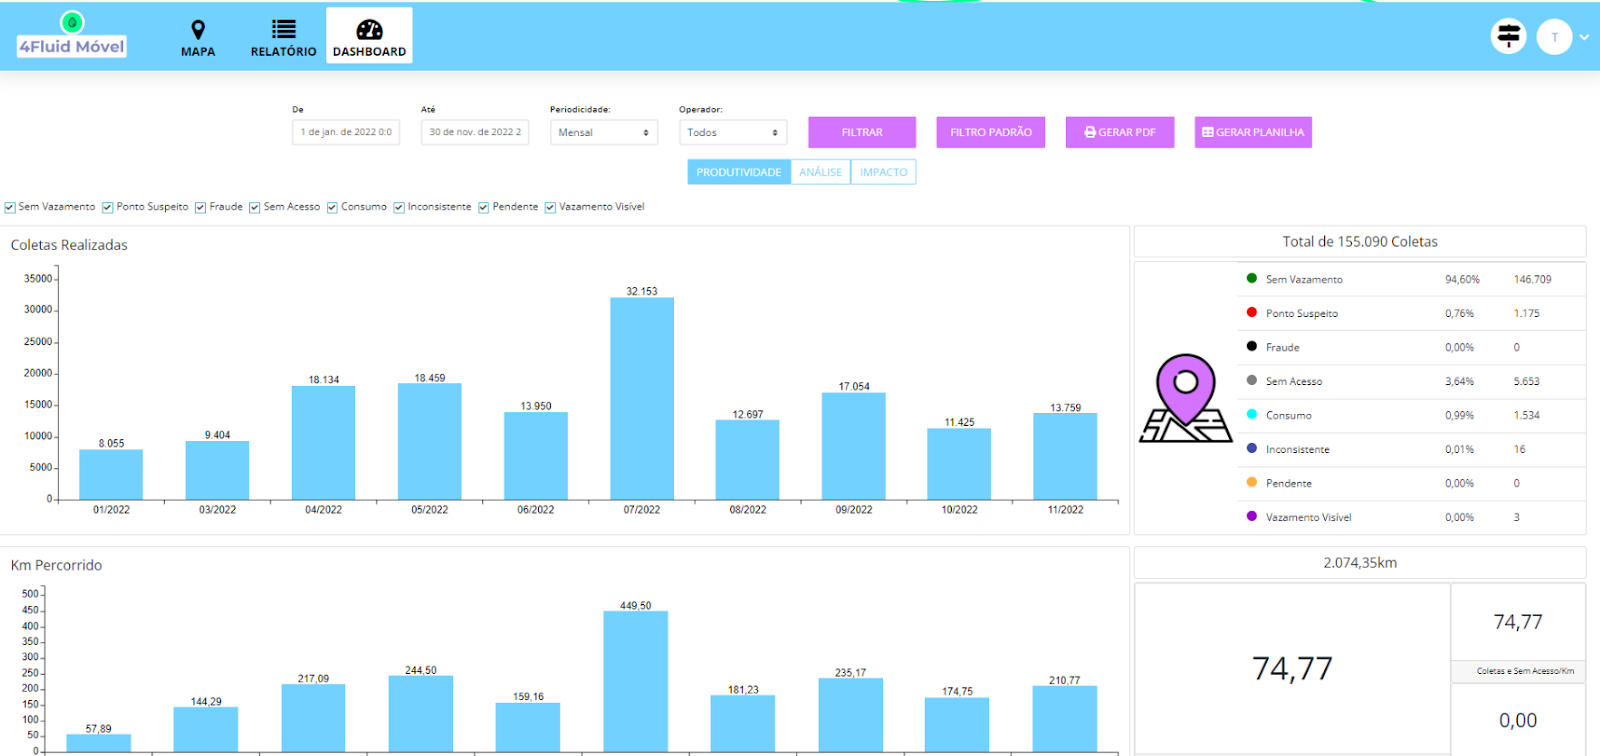Viewport: 1600px width, 756px height.
Task: Open the Mapa pin icon
Action: pyautogui.click(x=198, y=30)
